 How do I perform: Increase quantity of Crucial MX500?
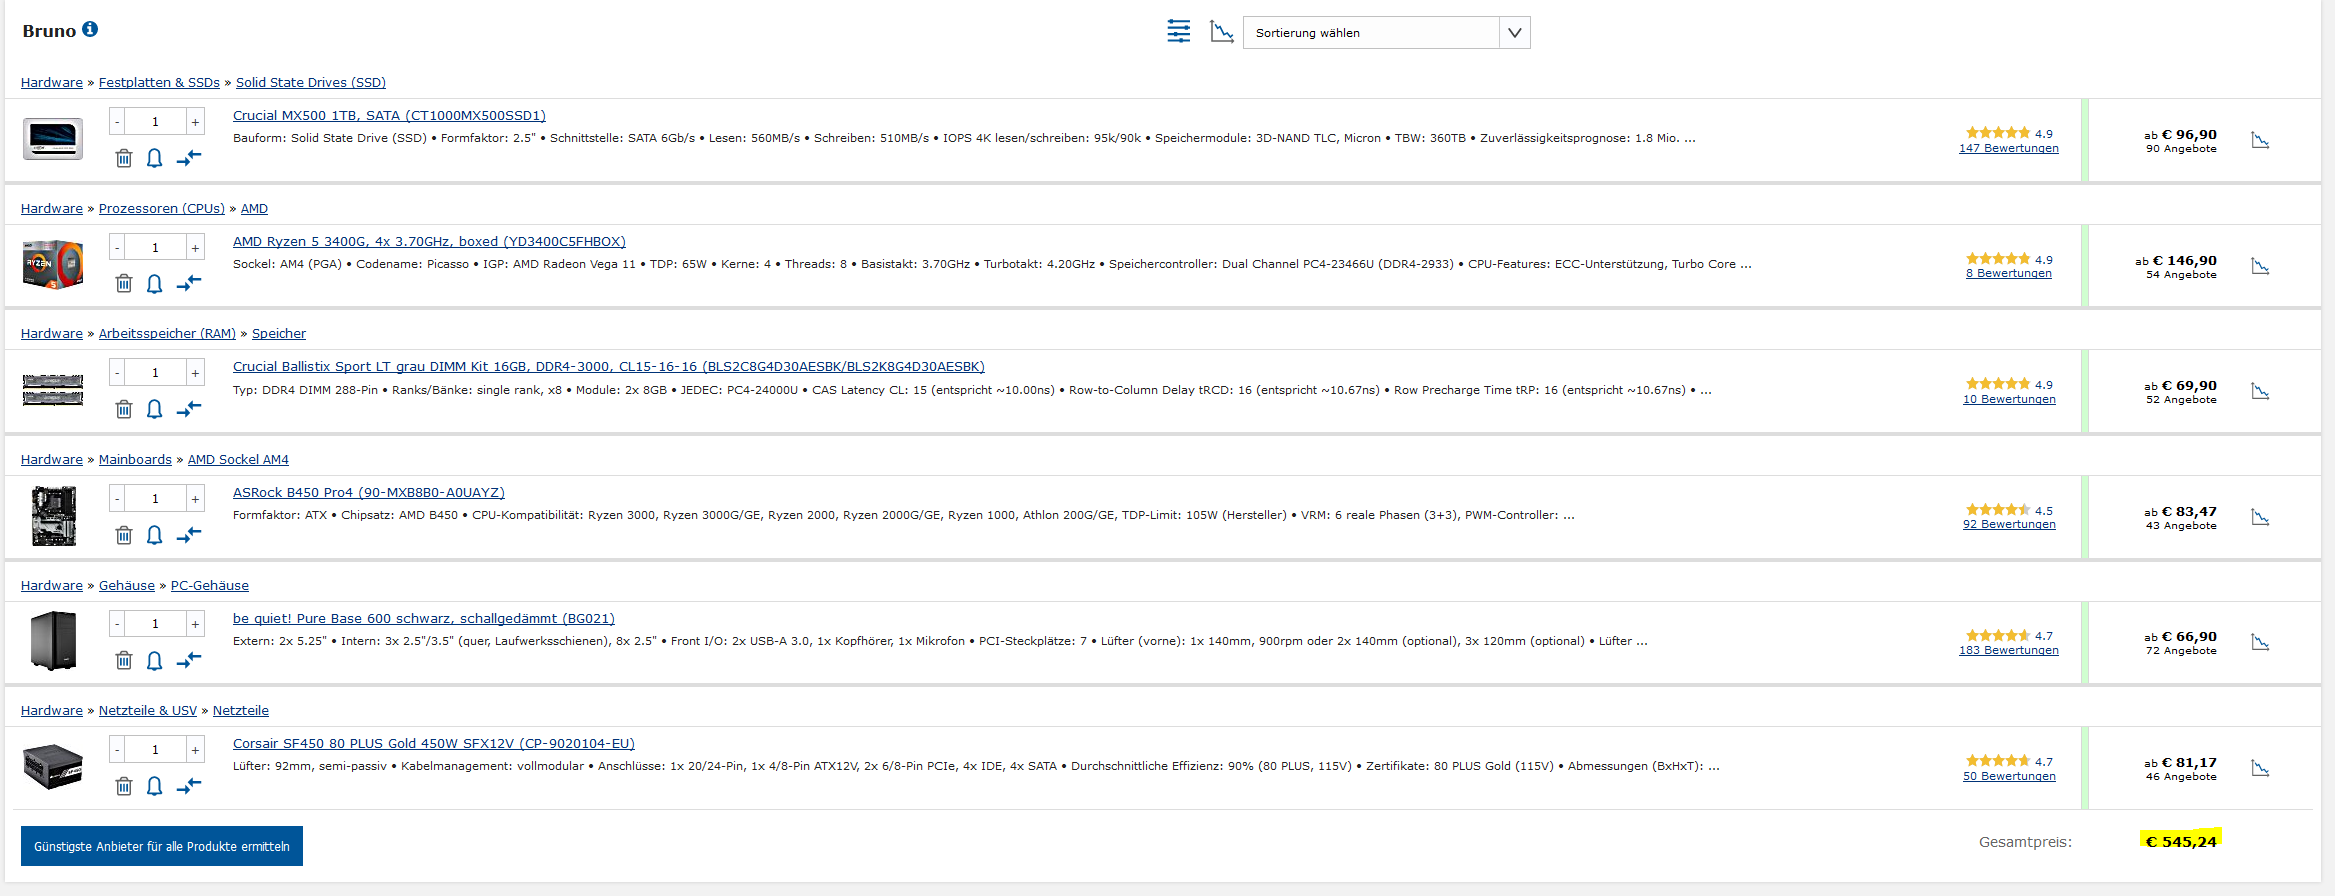[x=195, y=122]
